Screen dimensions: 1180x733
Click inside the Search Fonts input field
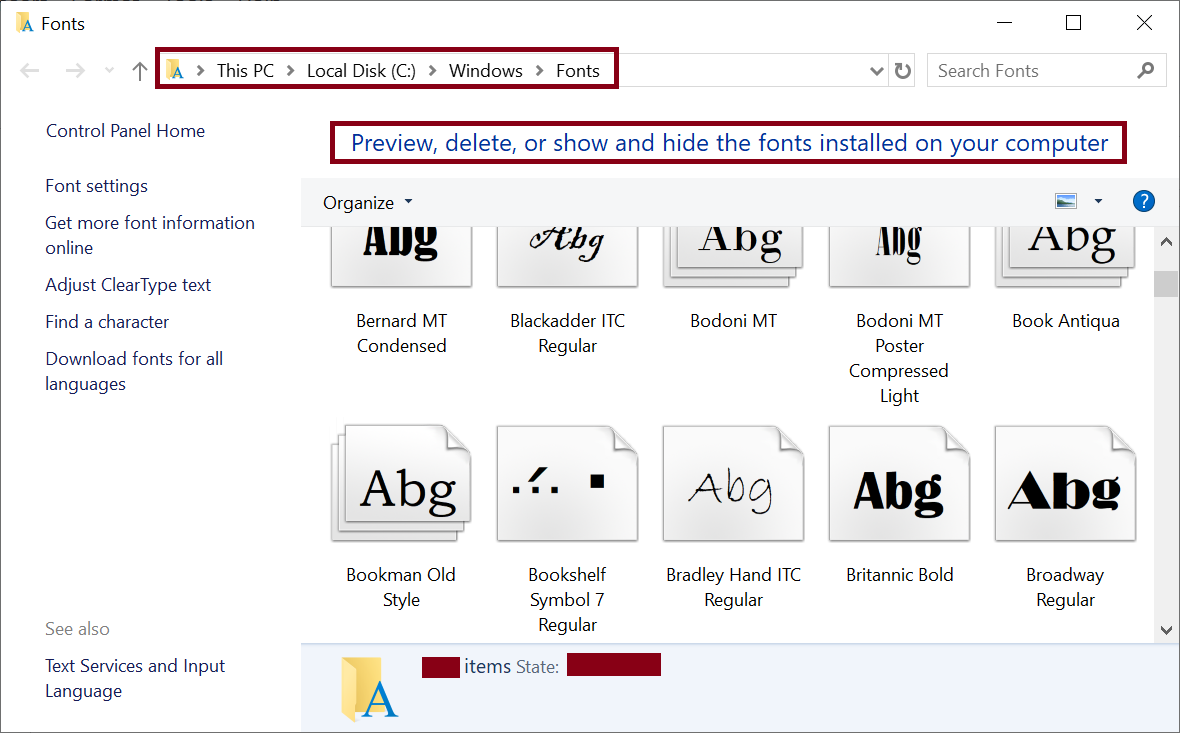[1020, 70]
